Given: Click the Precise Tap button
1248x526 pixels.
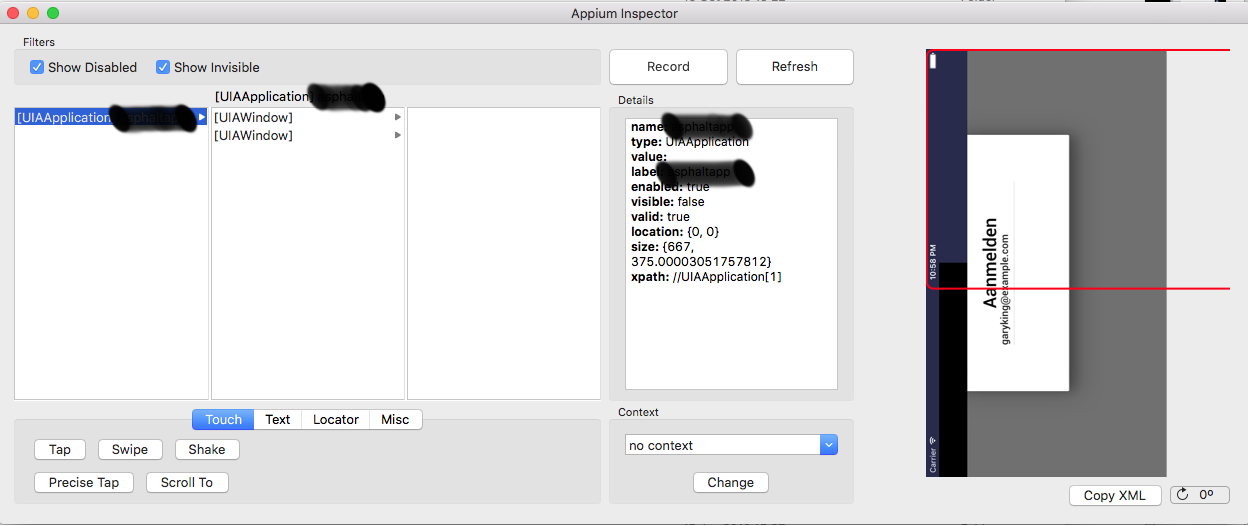Looking at the screenshot, I should tap(84, 482).
